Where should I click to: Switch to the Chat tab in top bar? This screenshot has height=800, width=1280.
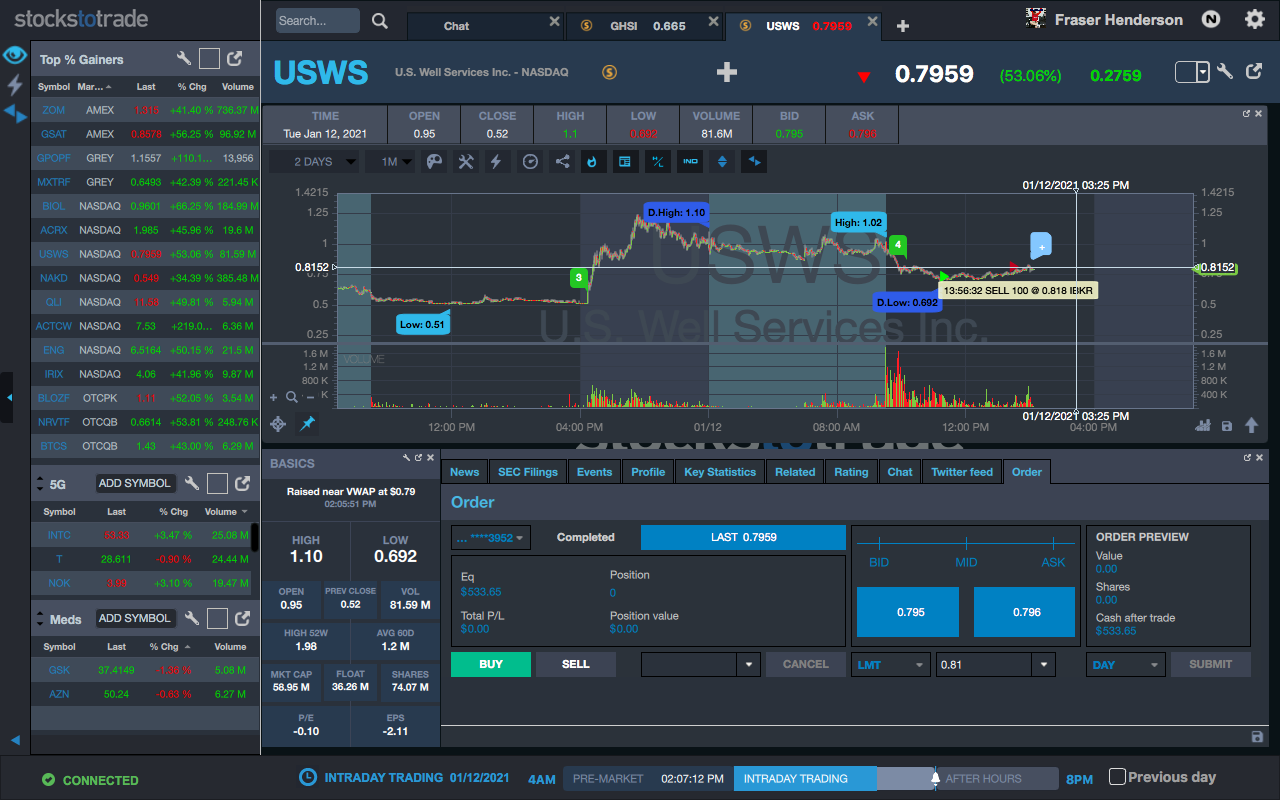point(486,25)
